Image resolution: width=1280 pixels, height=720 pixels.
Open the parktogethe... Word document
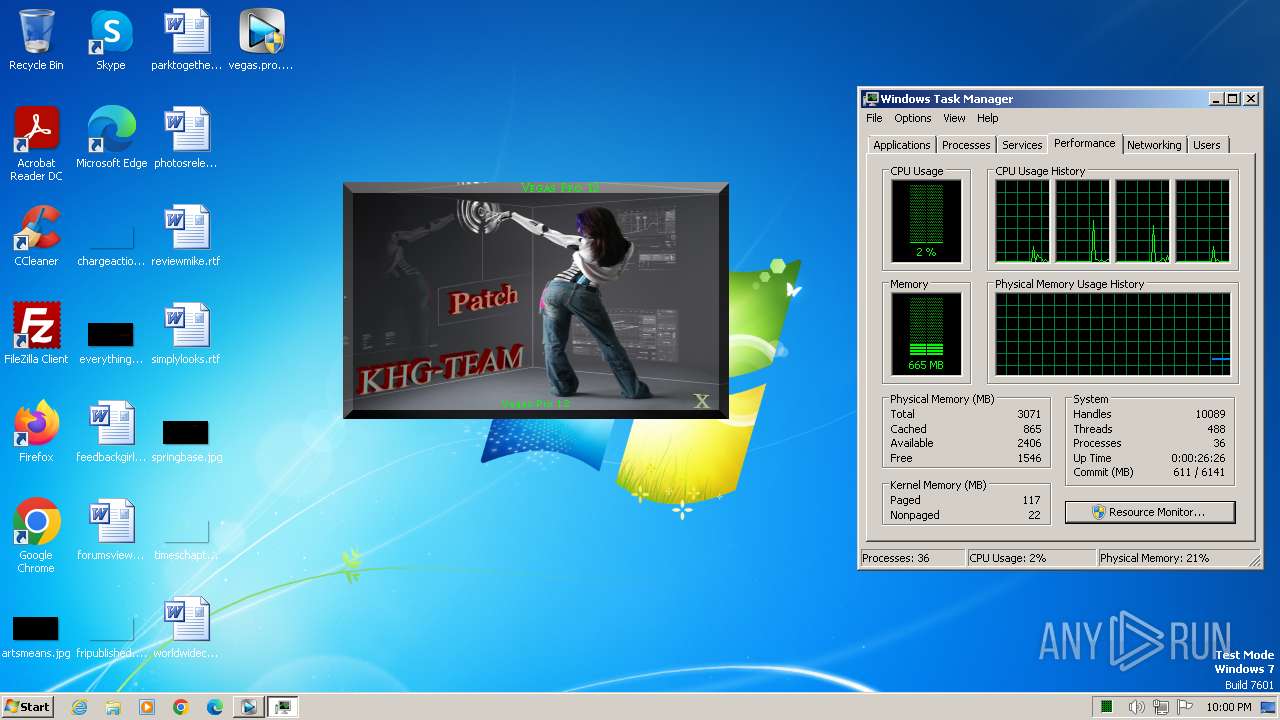[186, 40]
